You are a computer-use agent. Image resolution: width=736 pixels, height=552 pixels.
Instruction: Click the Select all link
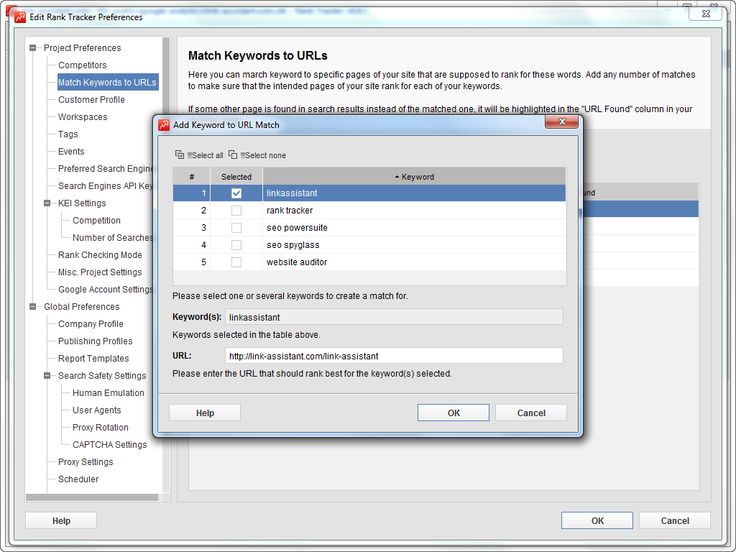pyautogui.click(x=205, y=155)
